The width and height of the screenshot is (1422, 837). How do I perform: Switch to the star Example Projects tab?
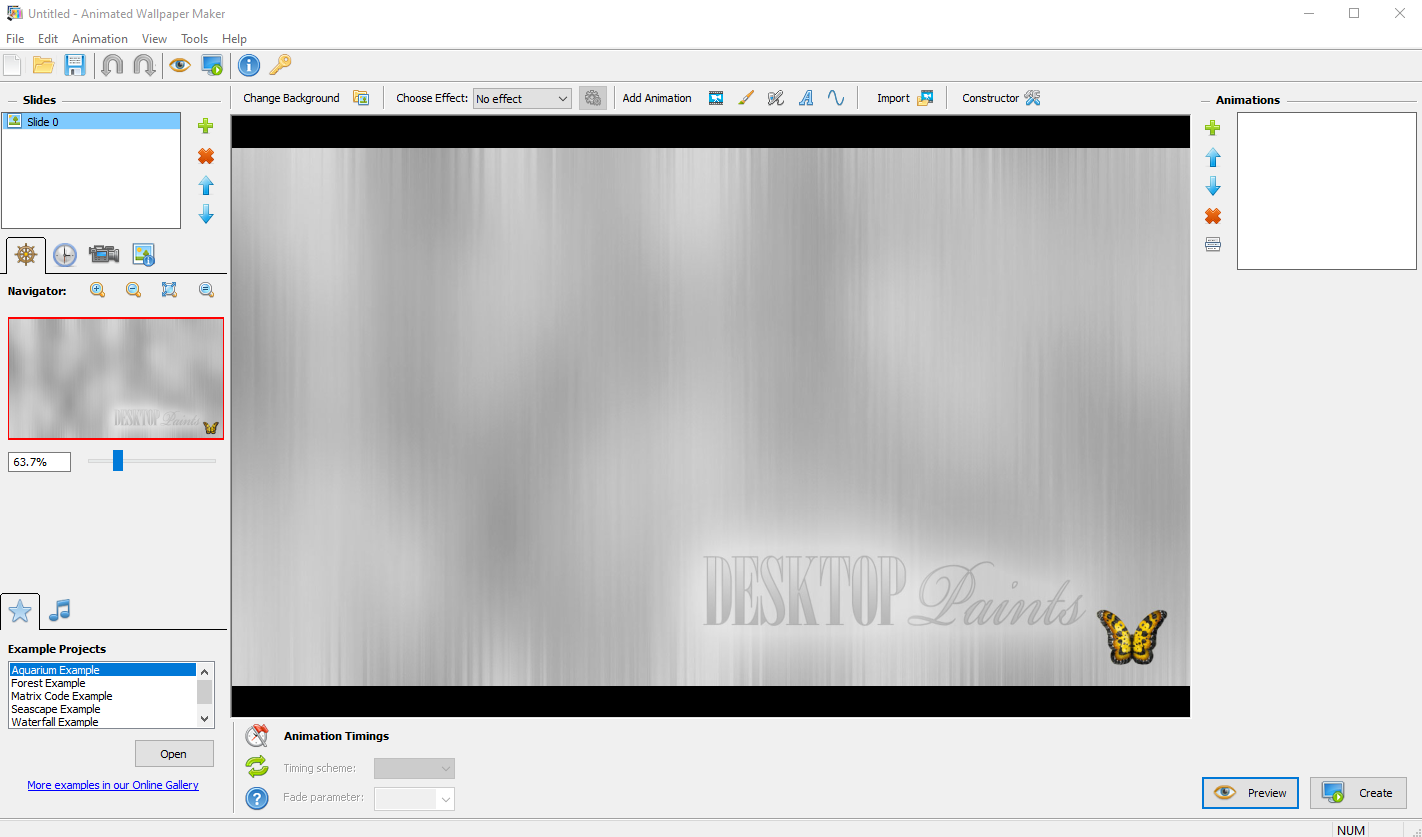pos(20,610)
